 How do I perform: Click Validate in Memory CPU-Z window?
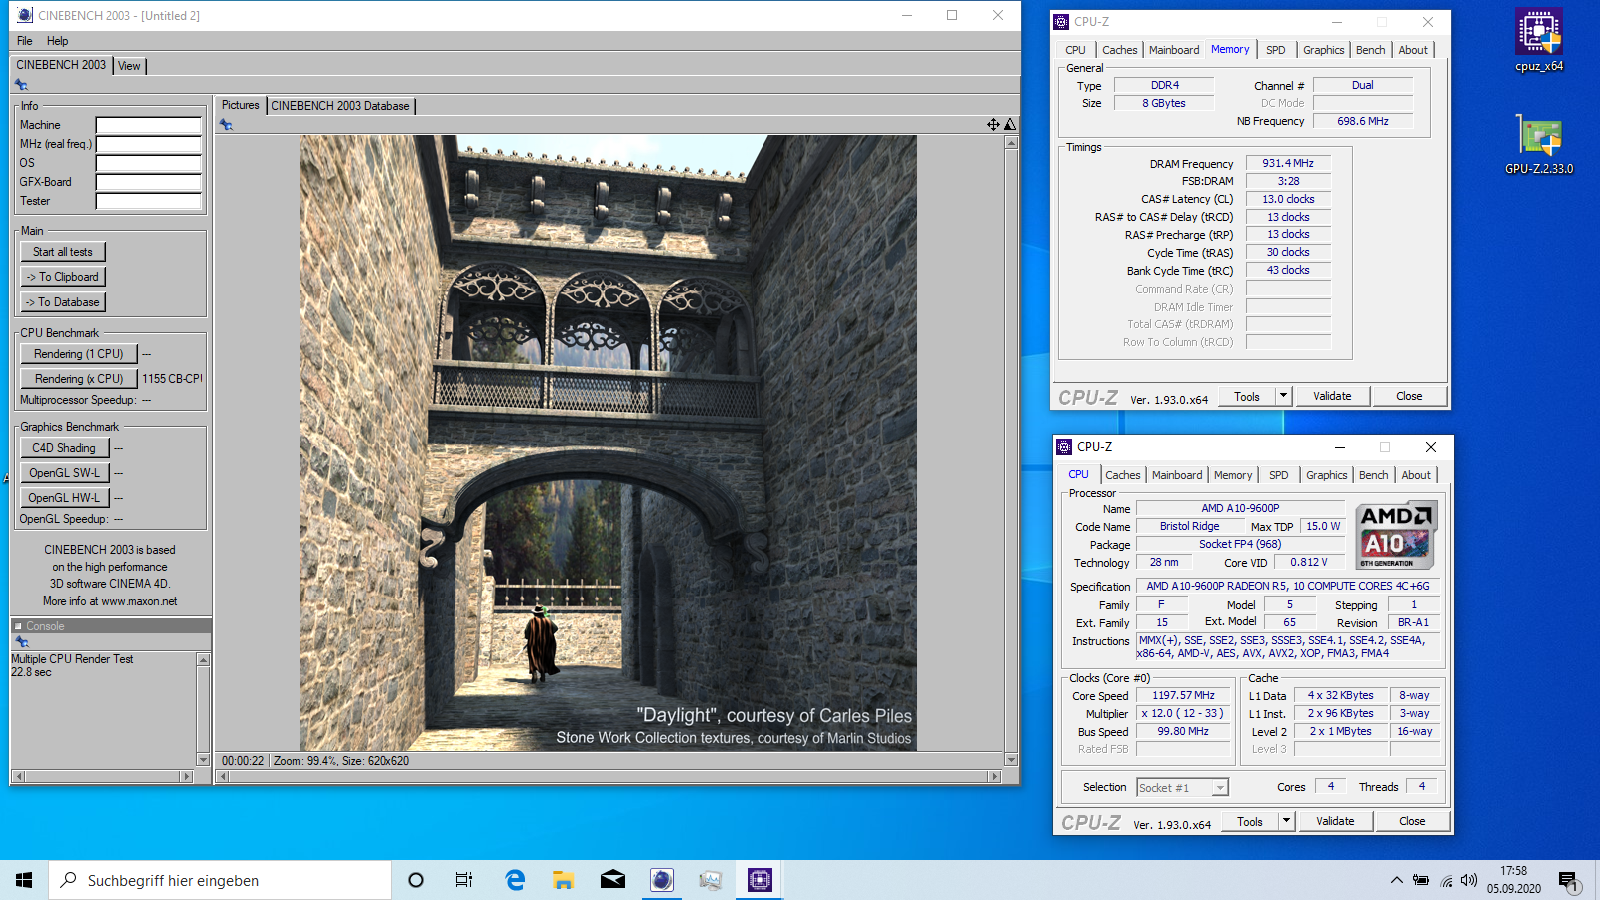point(1332,396)
